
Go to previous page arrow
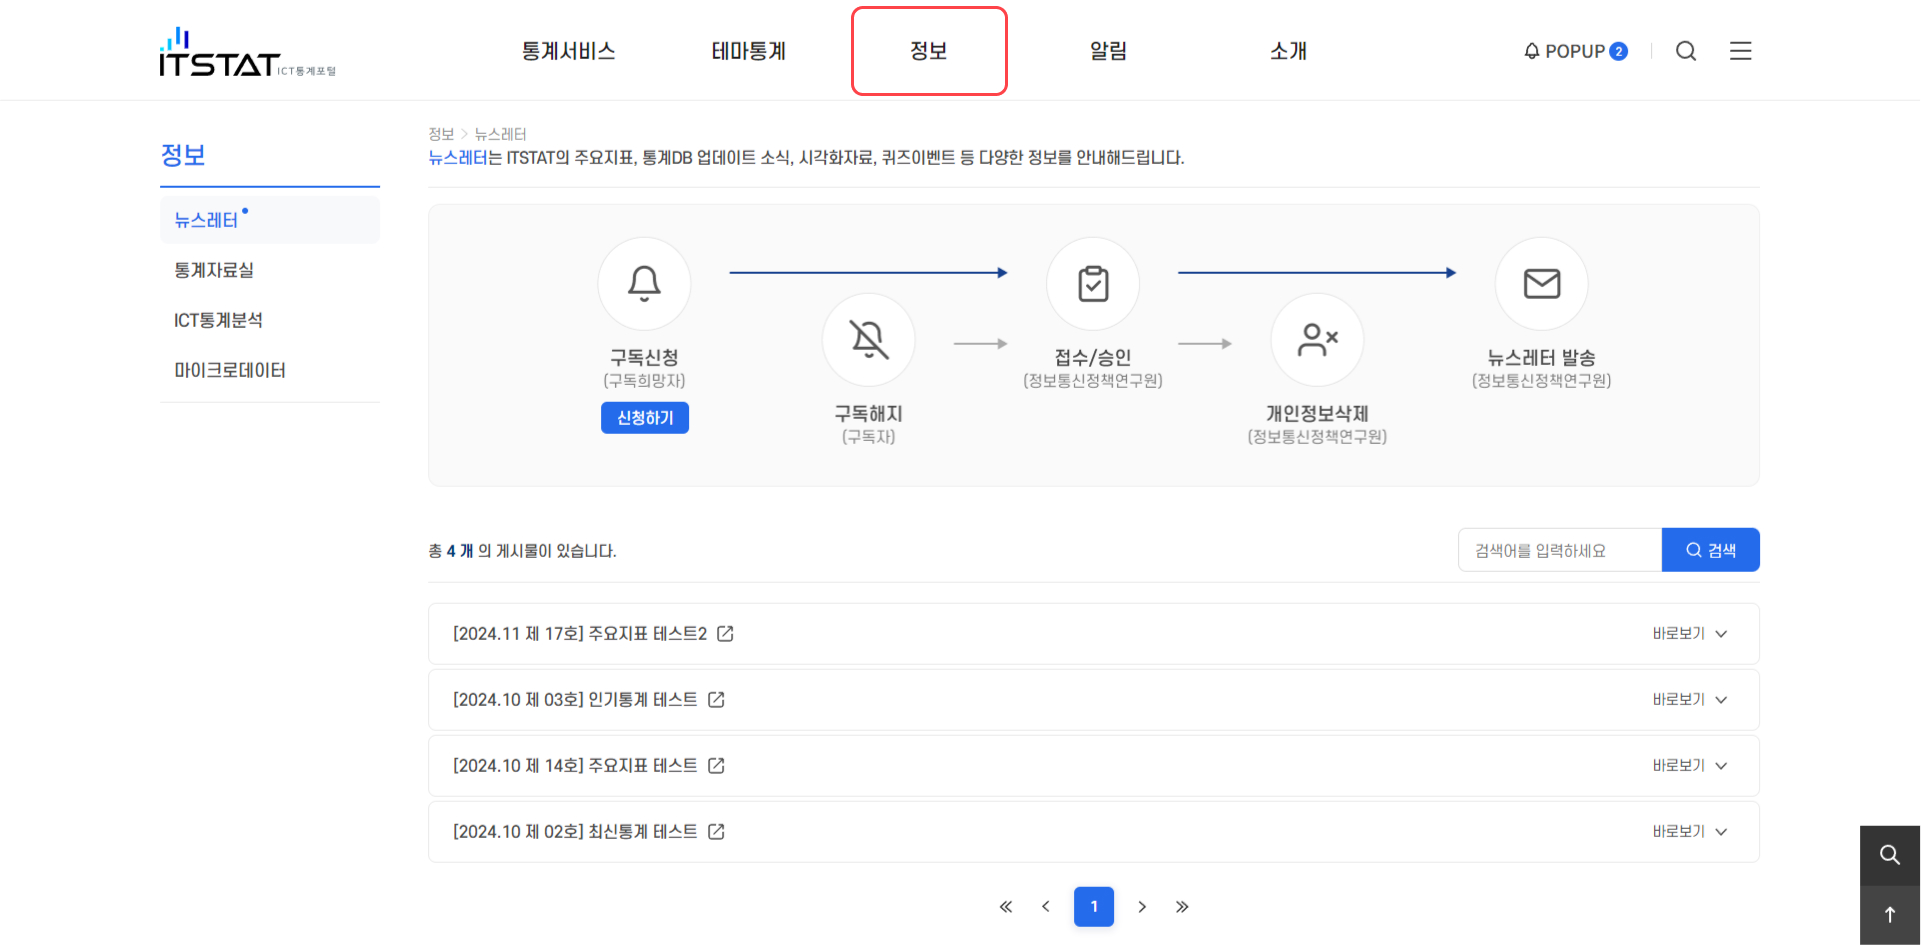(x=1046, y=907)
